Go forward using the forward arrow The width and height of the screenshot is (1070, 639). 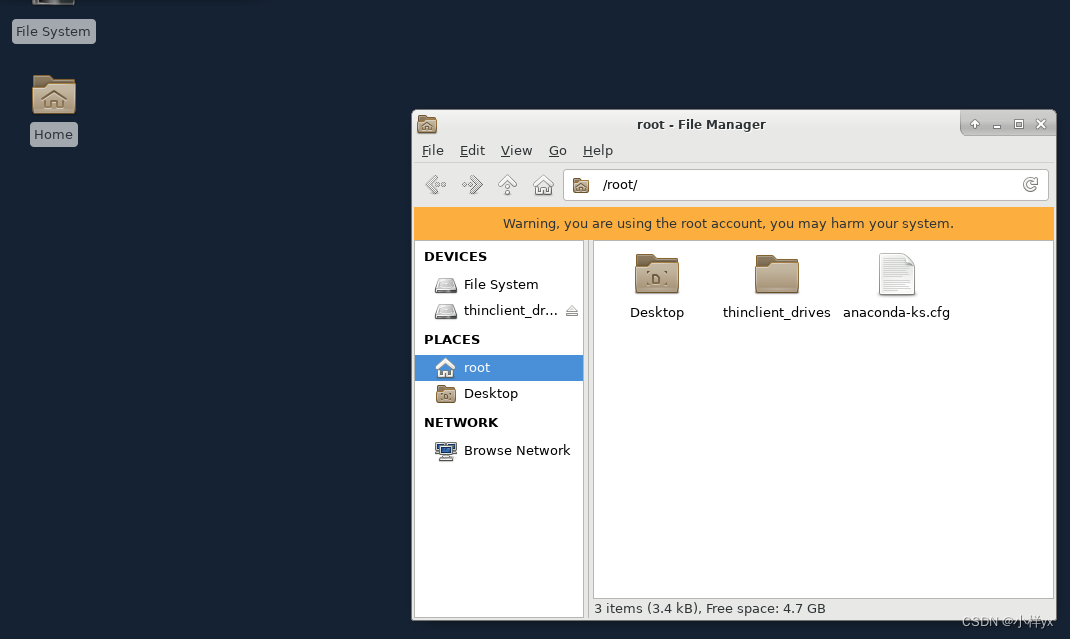tap(472, 184)
